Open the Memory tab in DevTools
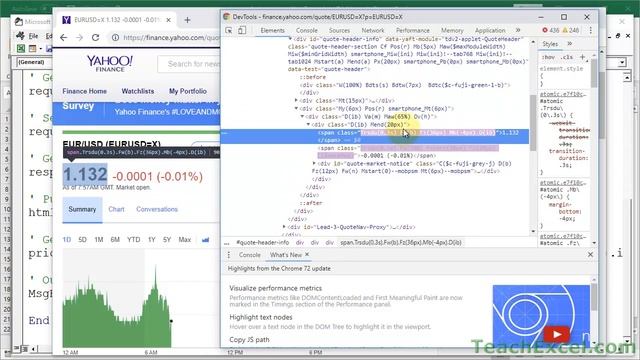Screen dimensions: 640x360 click(452, 31)
